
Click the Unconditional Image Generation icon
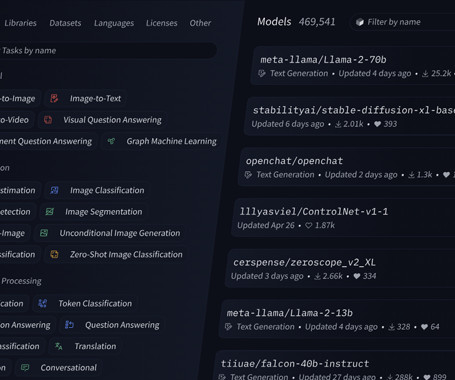44,233
